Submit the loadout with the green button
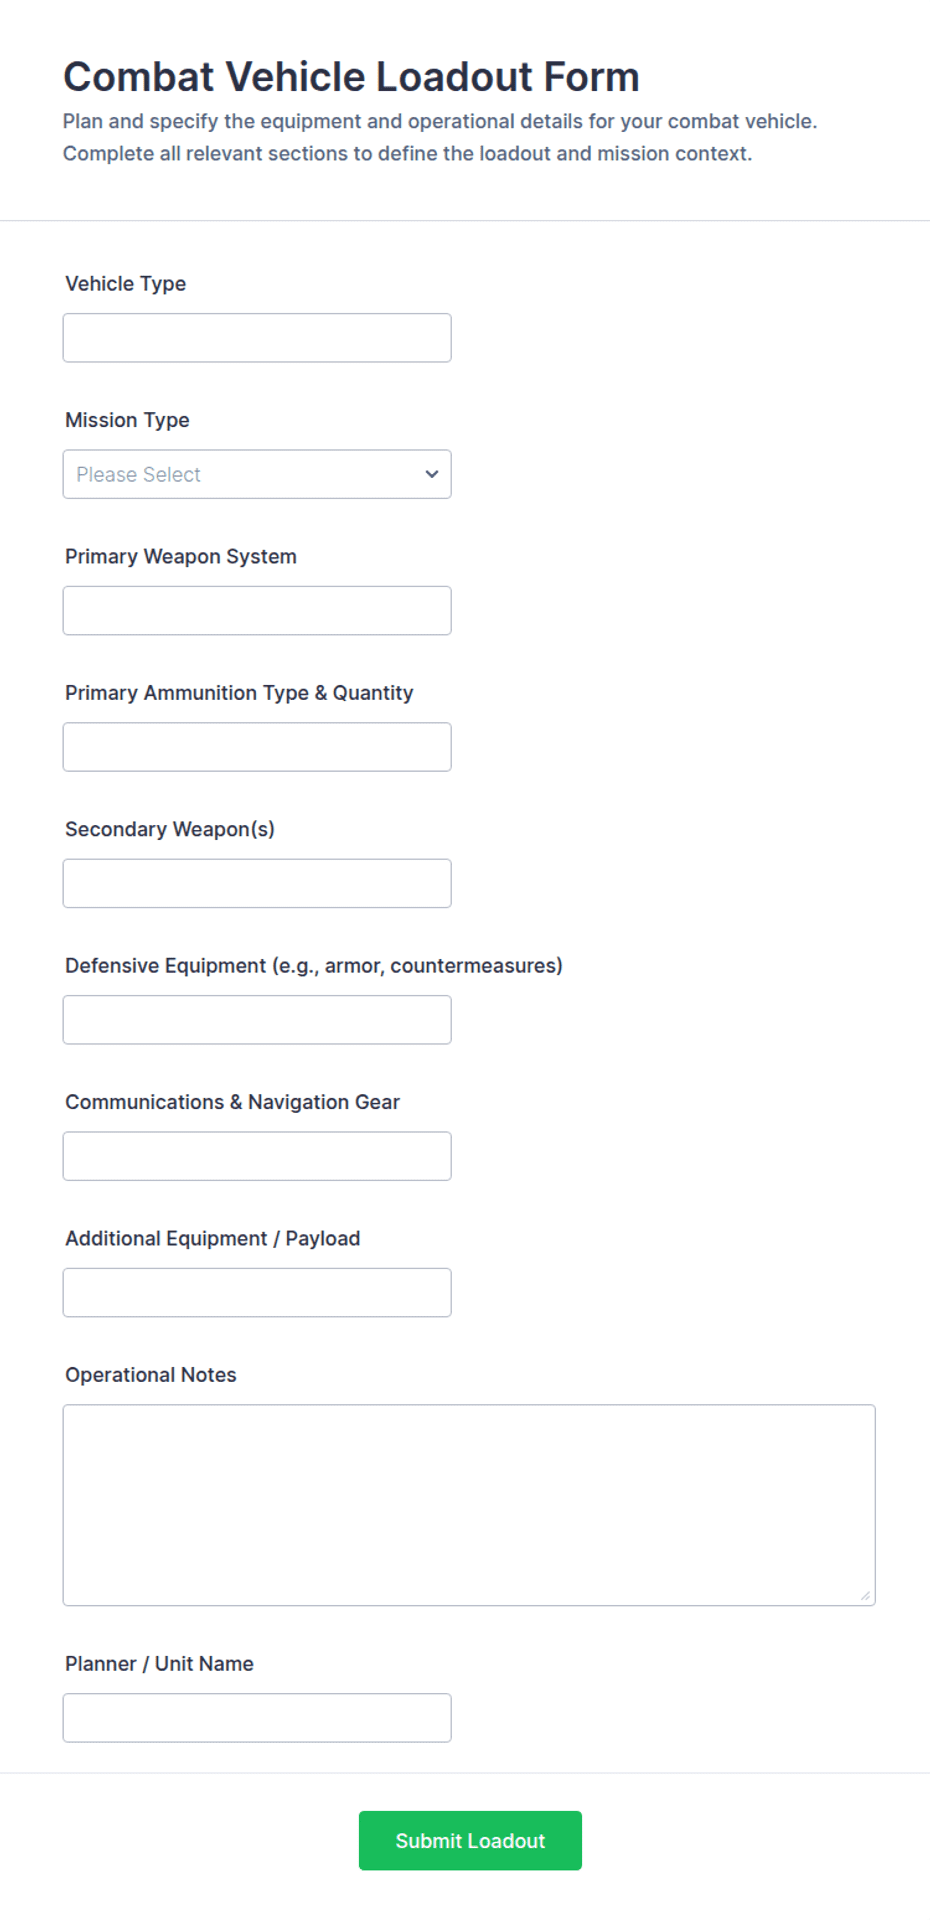 pyautogui.click(x=470, y=1840)
